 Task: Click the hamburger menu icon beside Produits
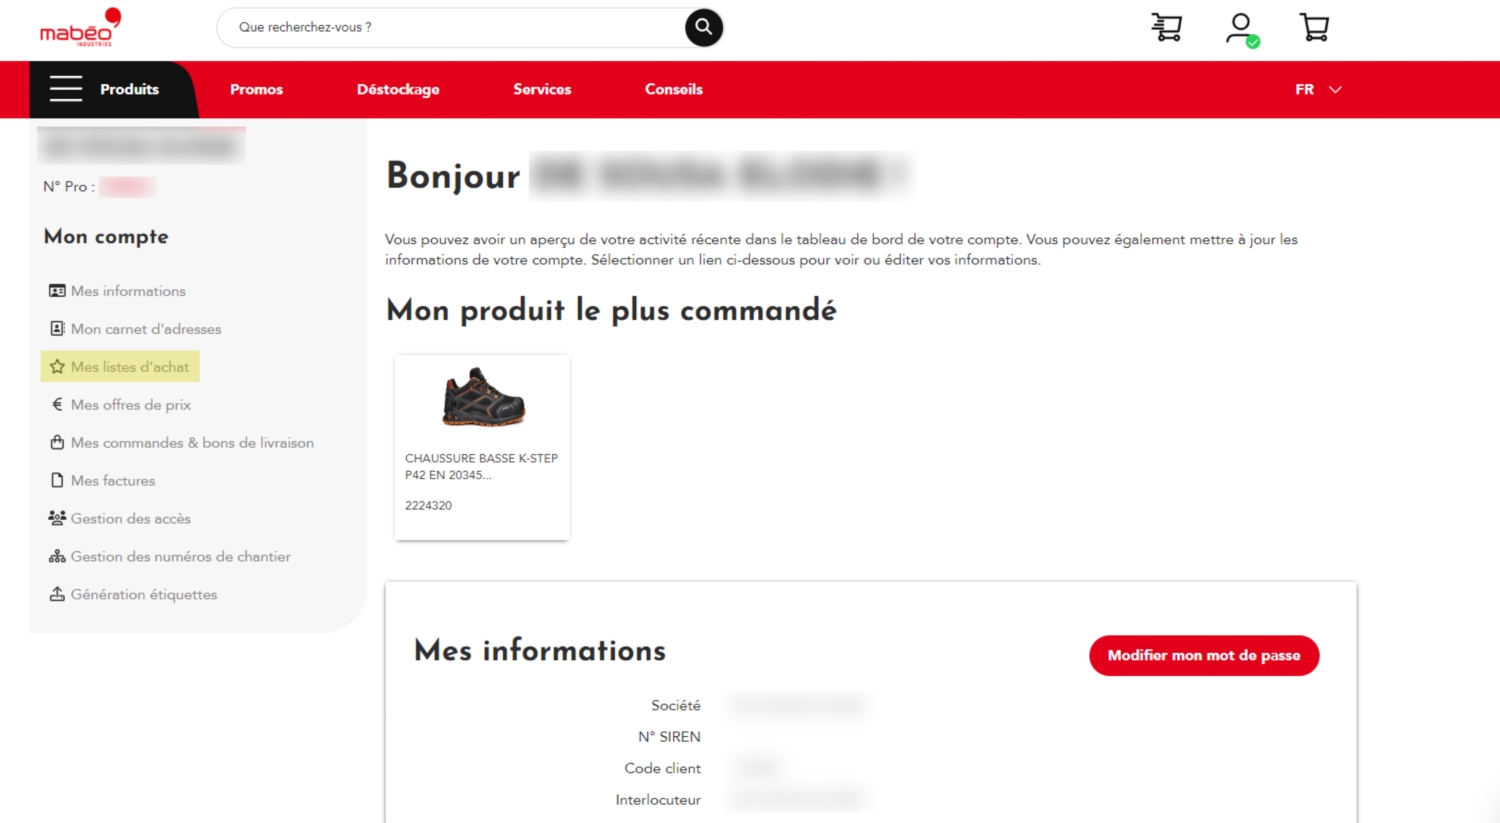(66, 89)
